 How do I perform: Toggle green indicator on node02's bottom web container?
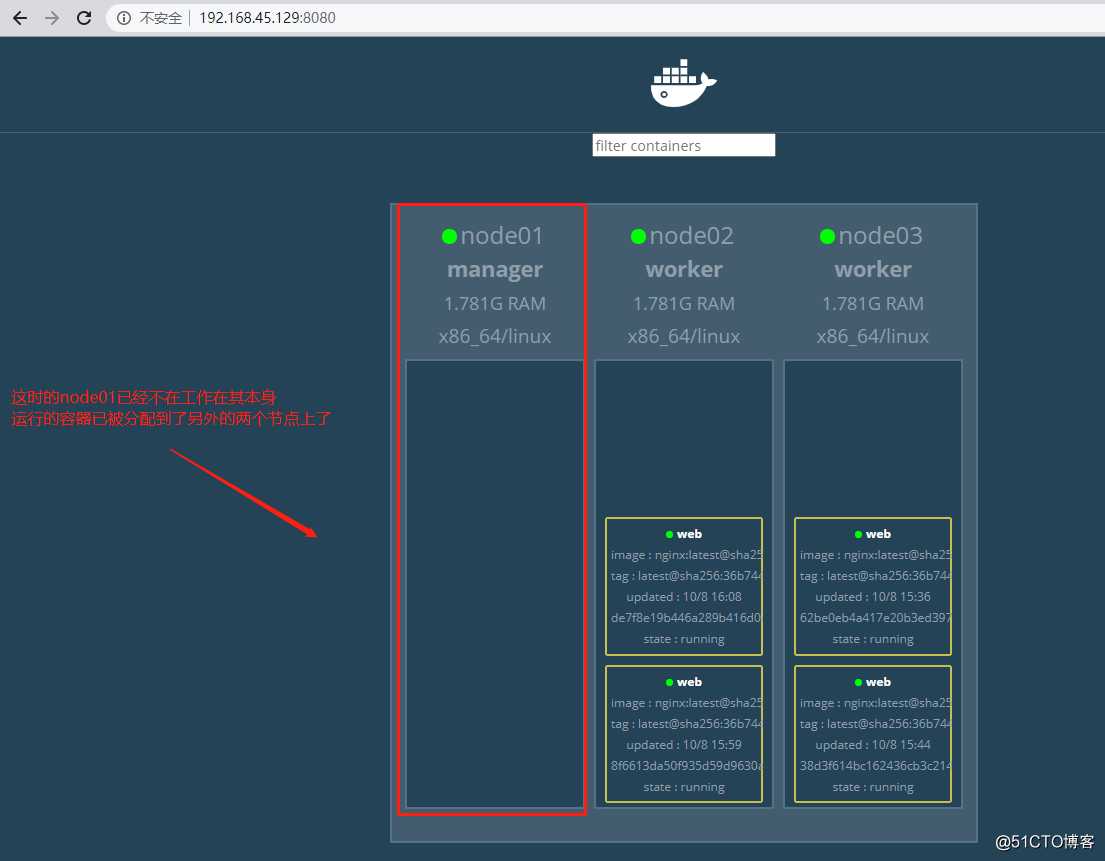(x=668, y=681)
